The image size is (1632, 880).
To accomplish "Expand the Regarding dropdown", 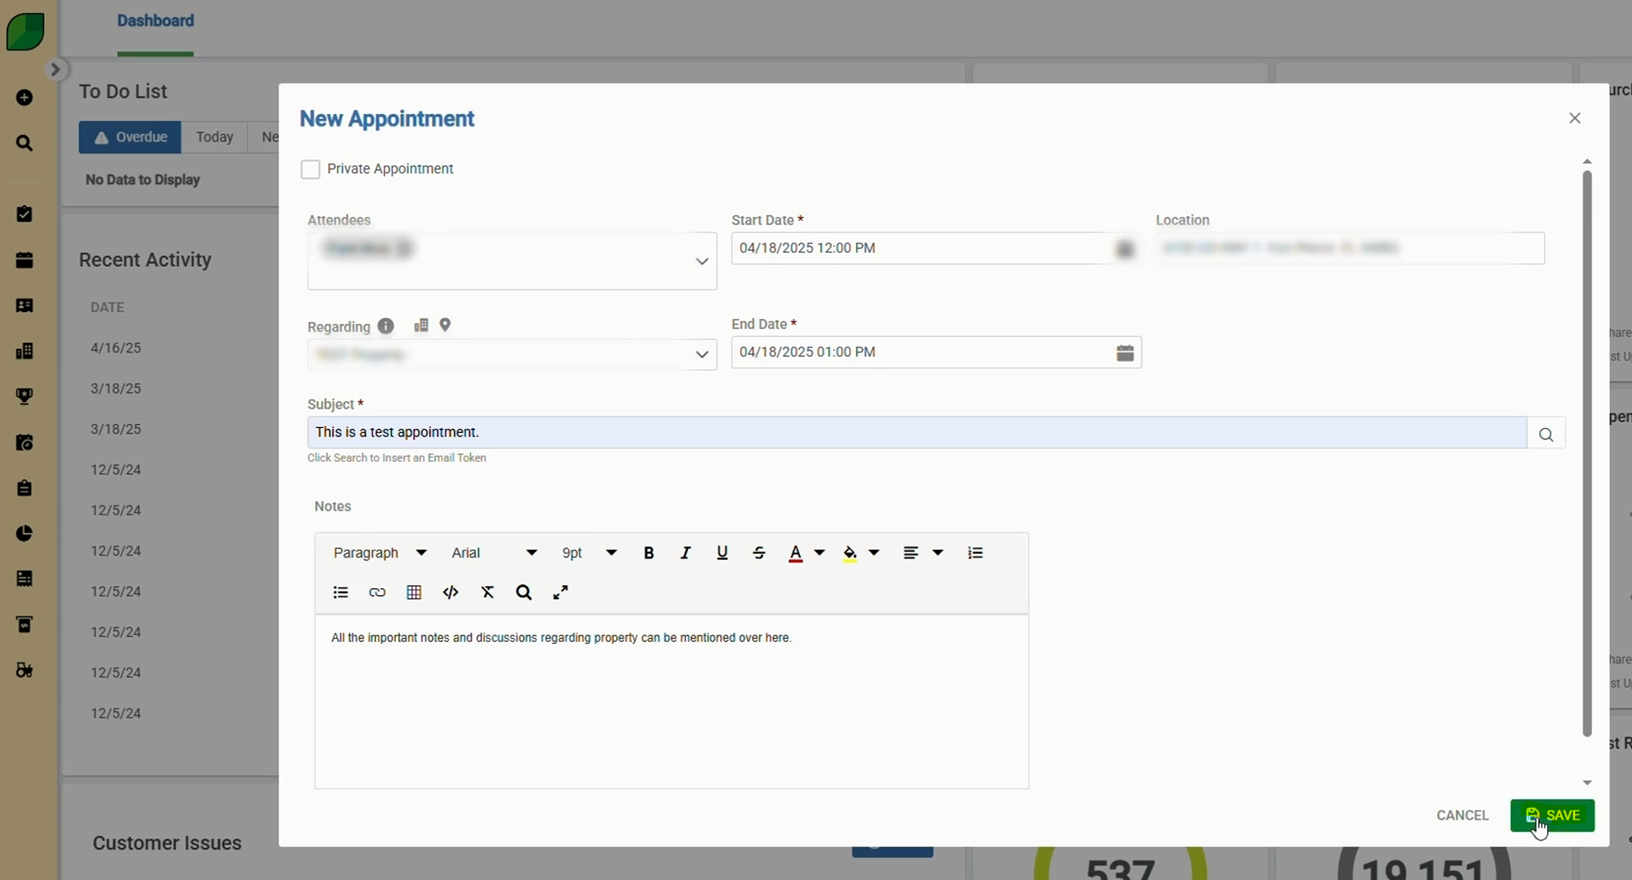I will point(702,355).
